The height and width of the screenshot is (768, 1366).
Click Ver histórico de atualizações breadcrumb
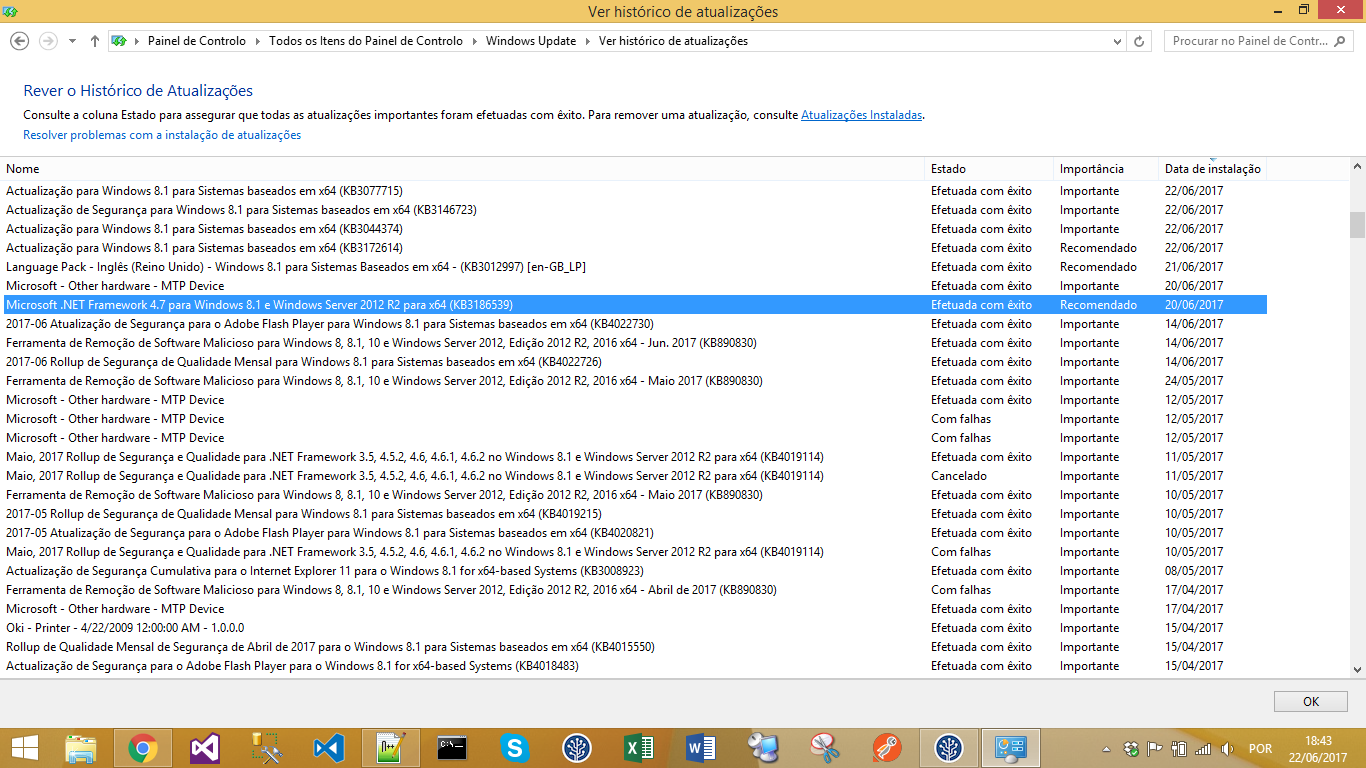[x=673, y=41]
